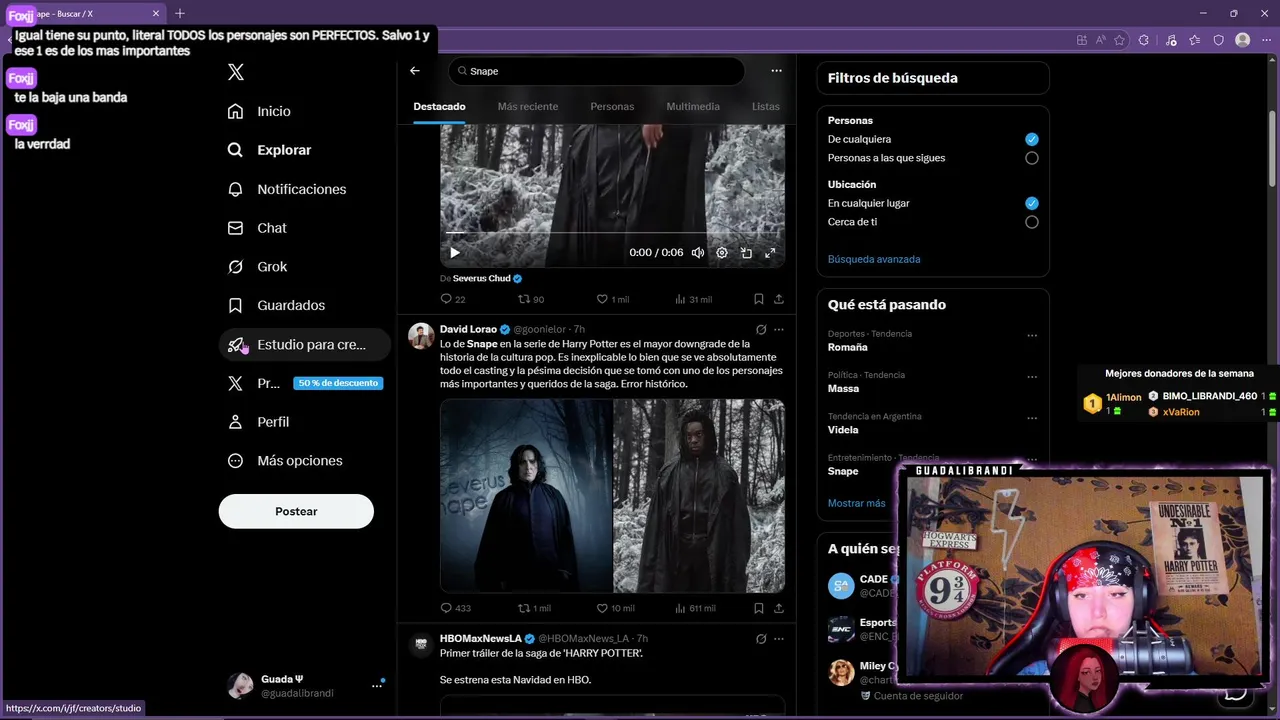The width and height of the screenshot is (1280, 720).
Task: Switch to Multimedia tab
Action: [x=693, y=106]
